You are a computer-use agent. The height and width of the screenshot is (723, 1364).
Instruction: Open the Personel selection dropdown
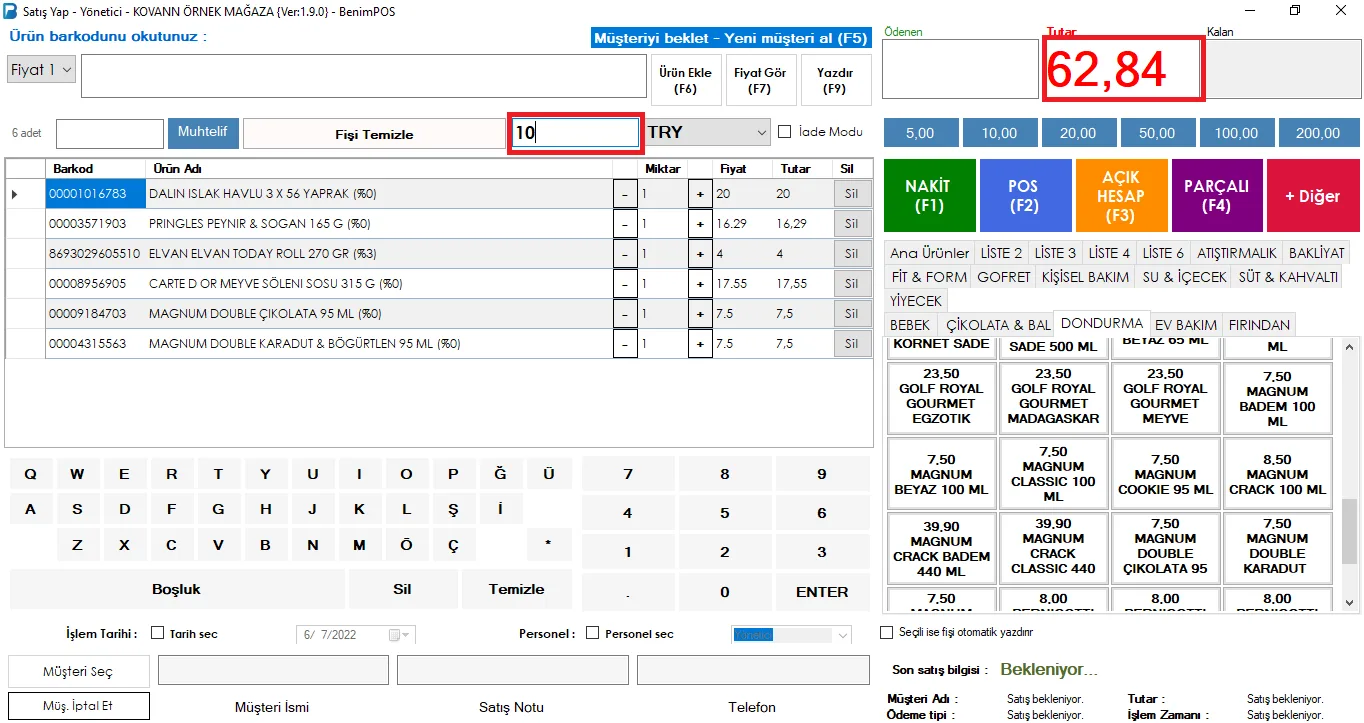pyautogui.click(x=842, y=635)
